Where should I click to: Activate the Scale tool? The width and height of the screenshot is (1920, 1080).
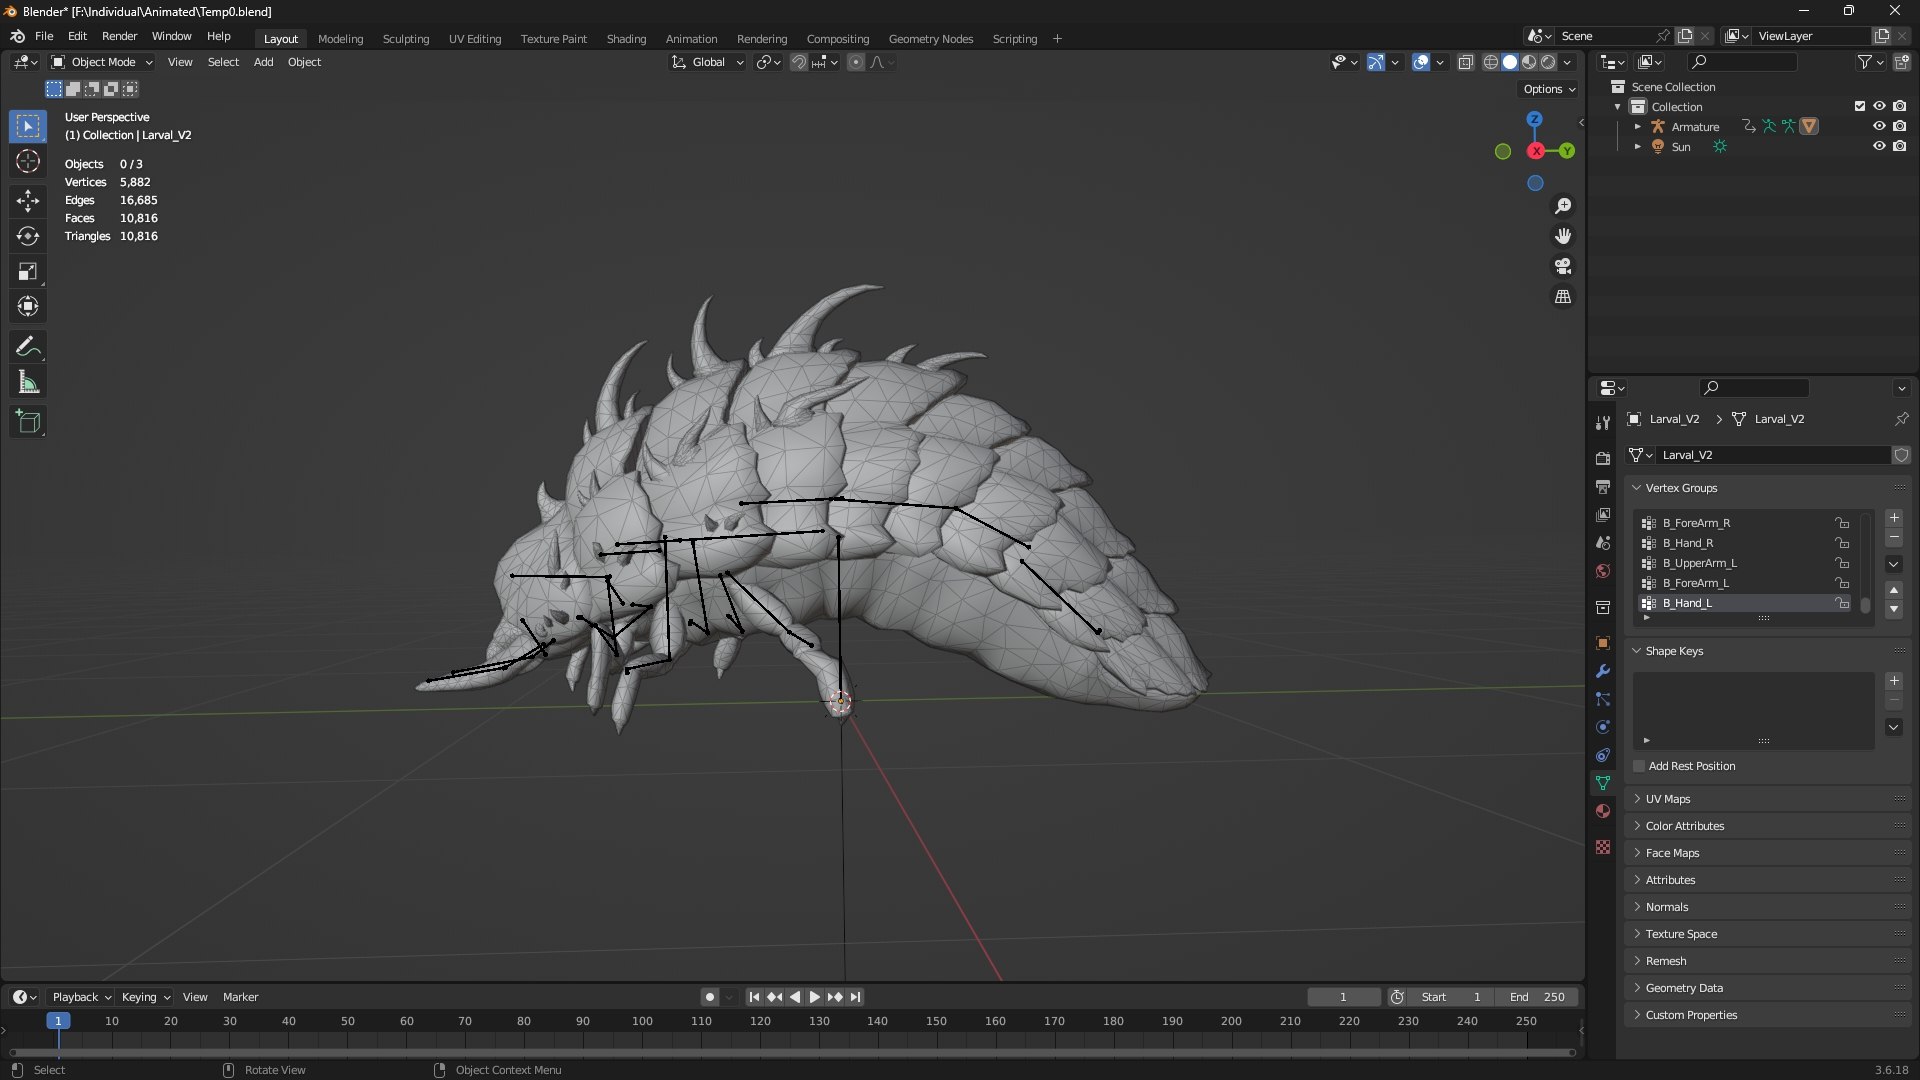[x=28, y=271]
